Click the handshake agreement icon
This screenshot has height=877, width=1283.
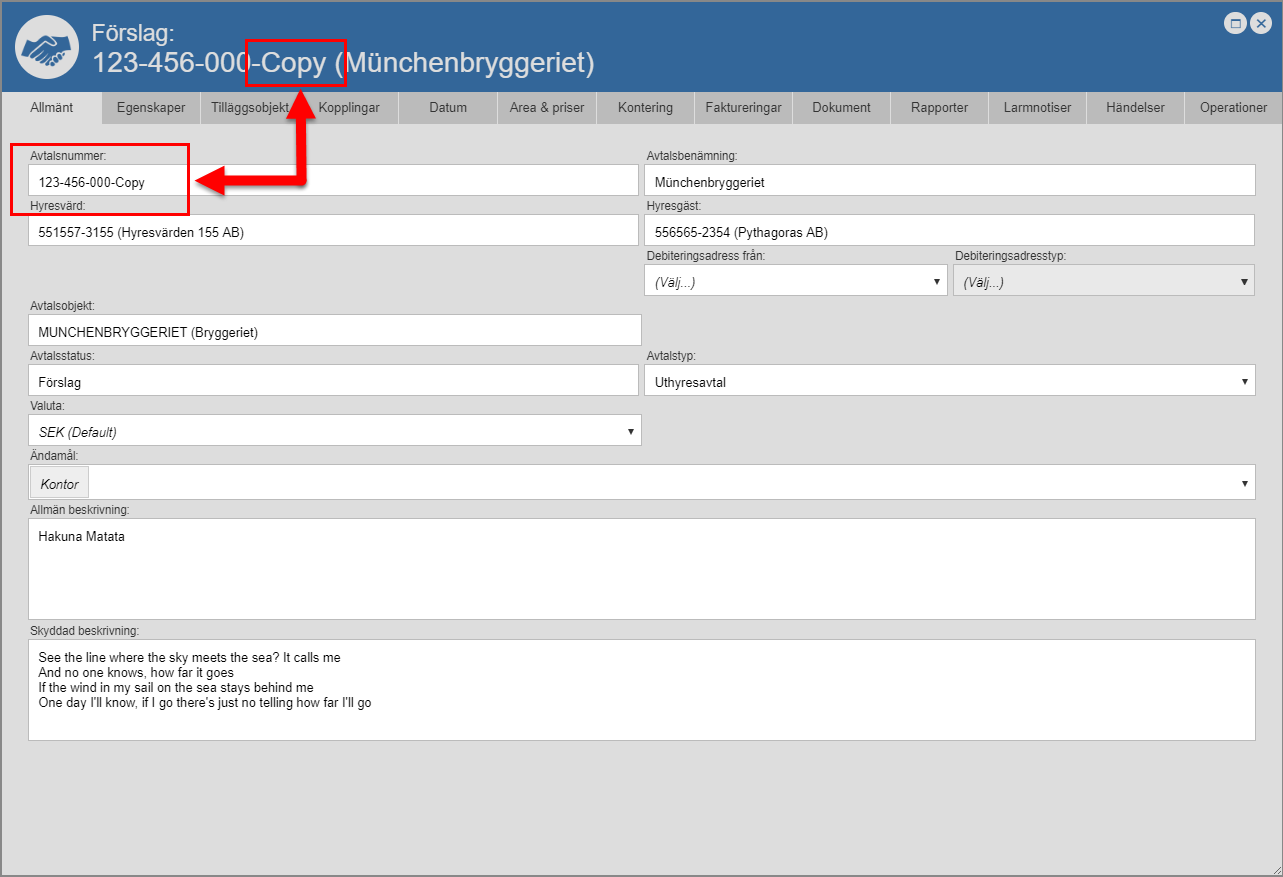48,49
